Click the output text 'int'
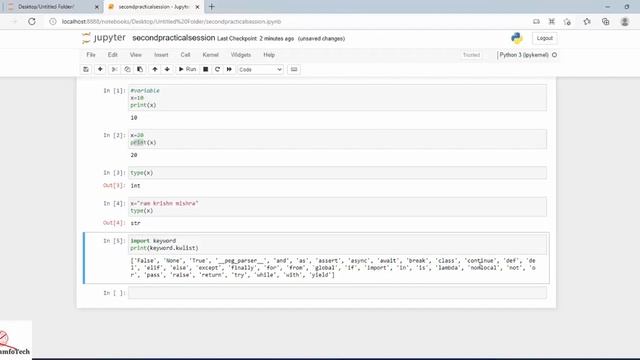 point(136,186)
